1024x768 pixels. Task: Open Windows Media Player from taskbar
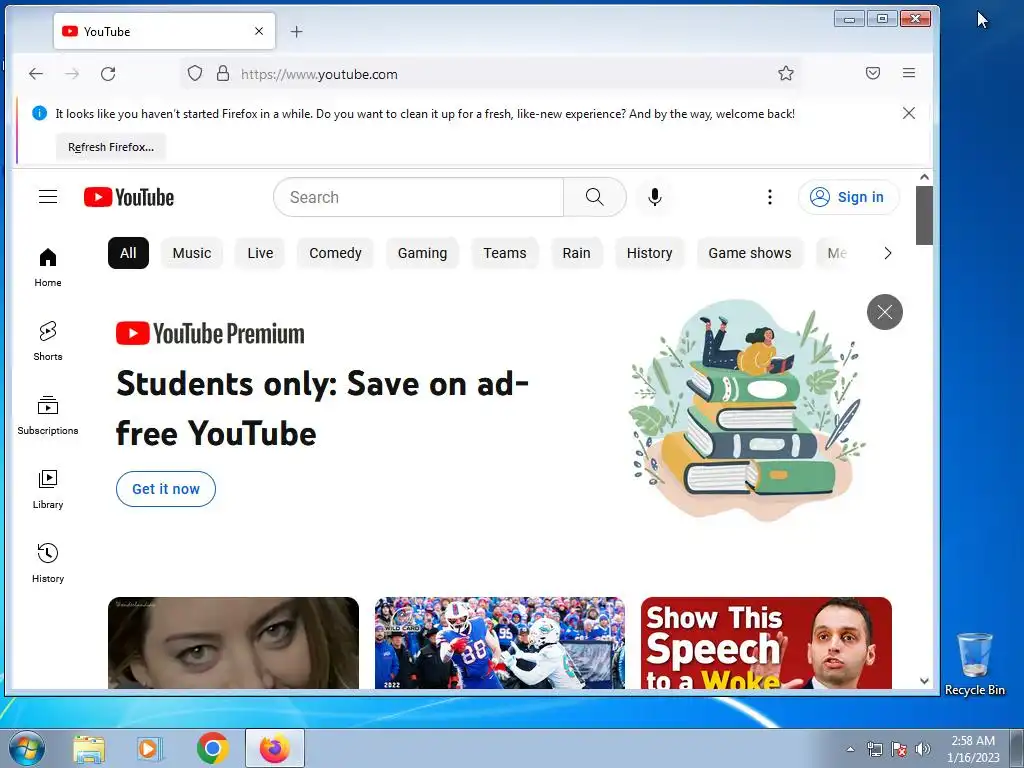tap(150, 749)
